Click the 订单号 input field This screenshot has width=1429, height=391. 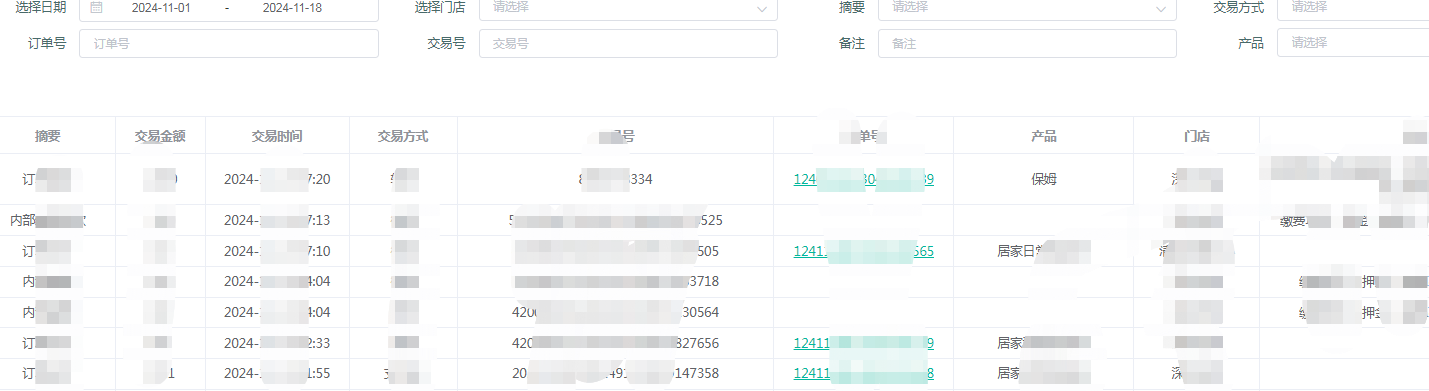229,43
